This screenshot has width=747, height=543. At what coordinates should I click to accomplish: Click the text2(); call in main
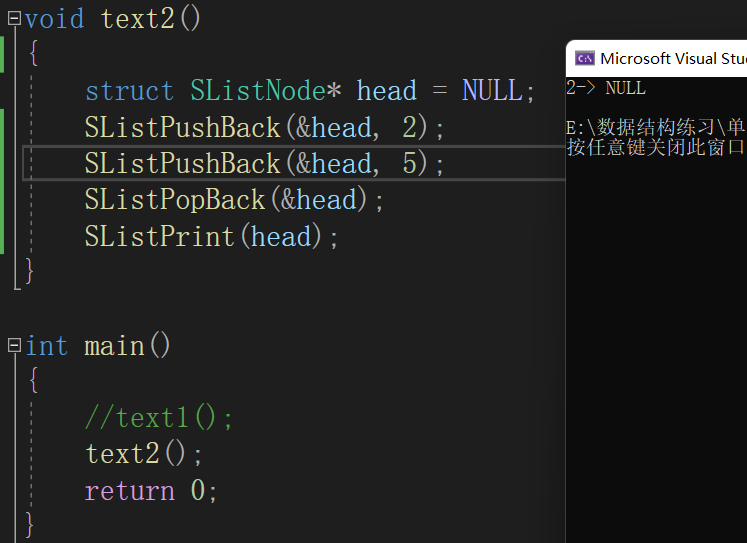144,453
